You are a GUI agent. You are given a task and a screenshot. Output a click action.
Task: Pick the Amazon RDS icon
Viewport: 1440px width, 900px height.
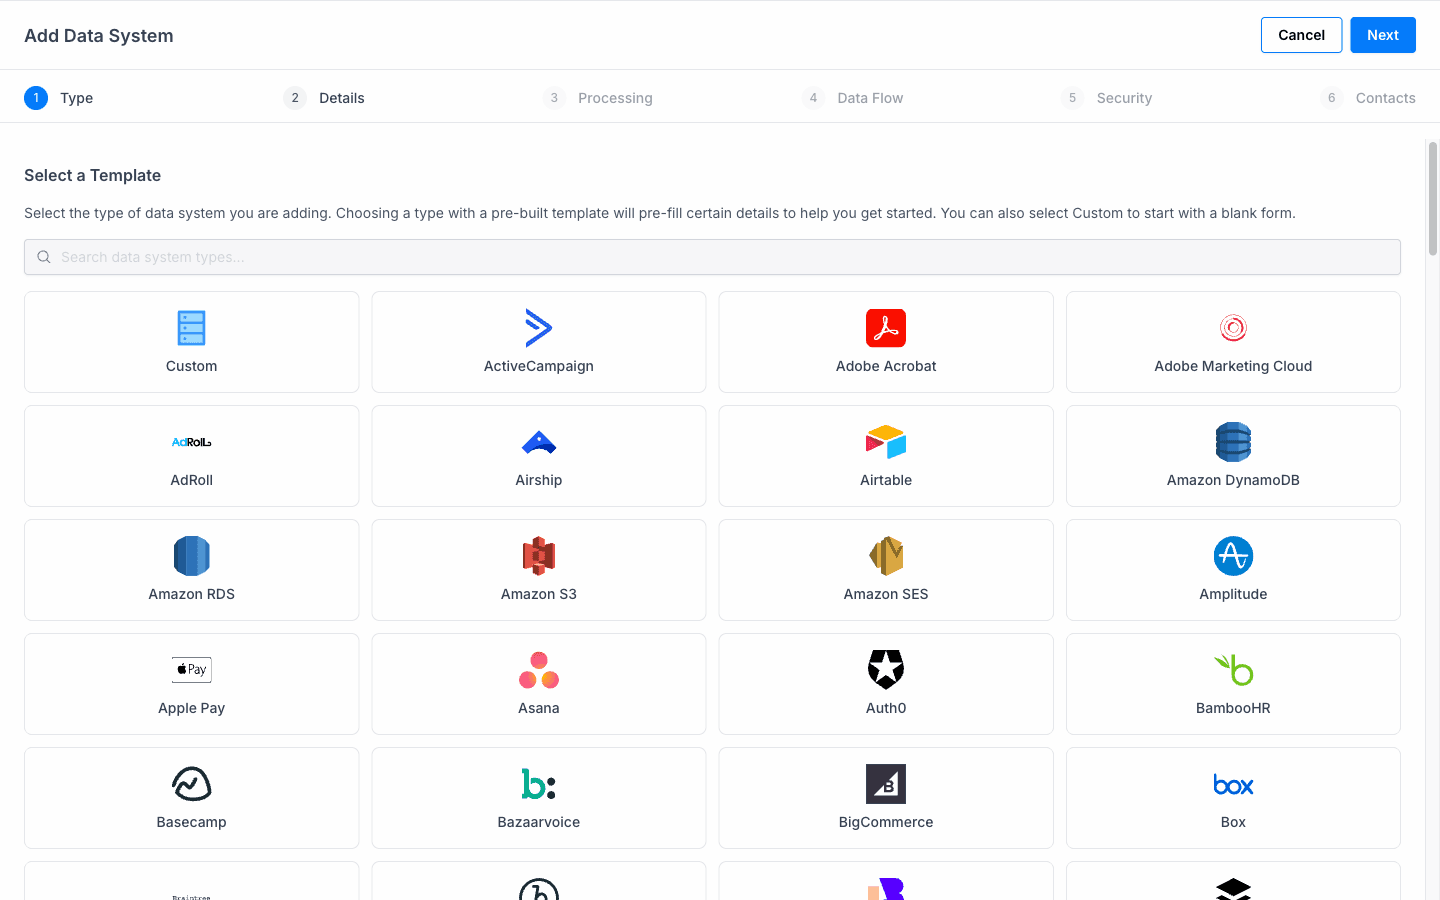coord(191,556)
